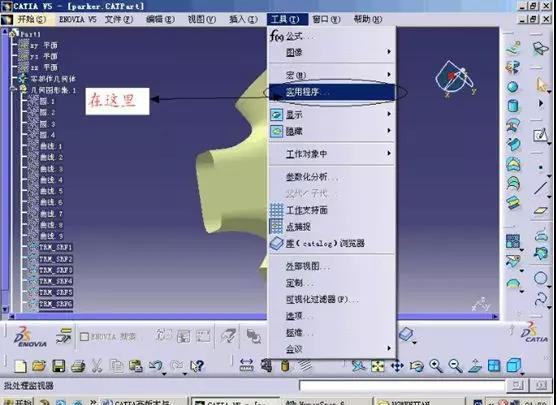Expand the Line tool flyout arrow
The width and height of the screenshot is (557, 405).
pyautogui.click(x=549, y=196)
